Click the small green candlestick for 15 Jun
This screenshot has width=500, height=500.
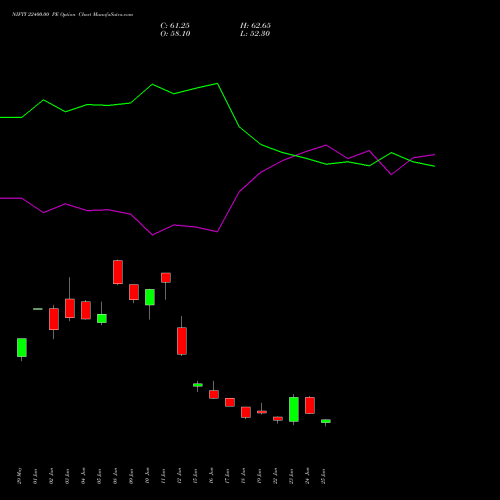(198, 385)
